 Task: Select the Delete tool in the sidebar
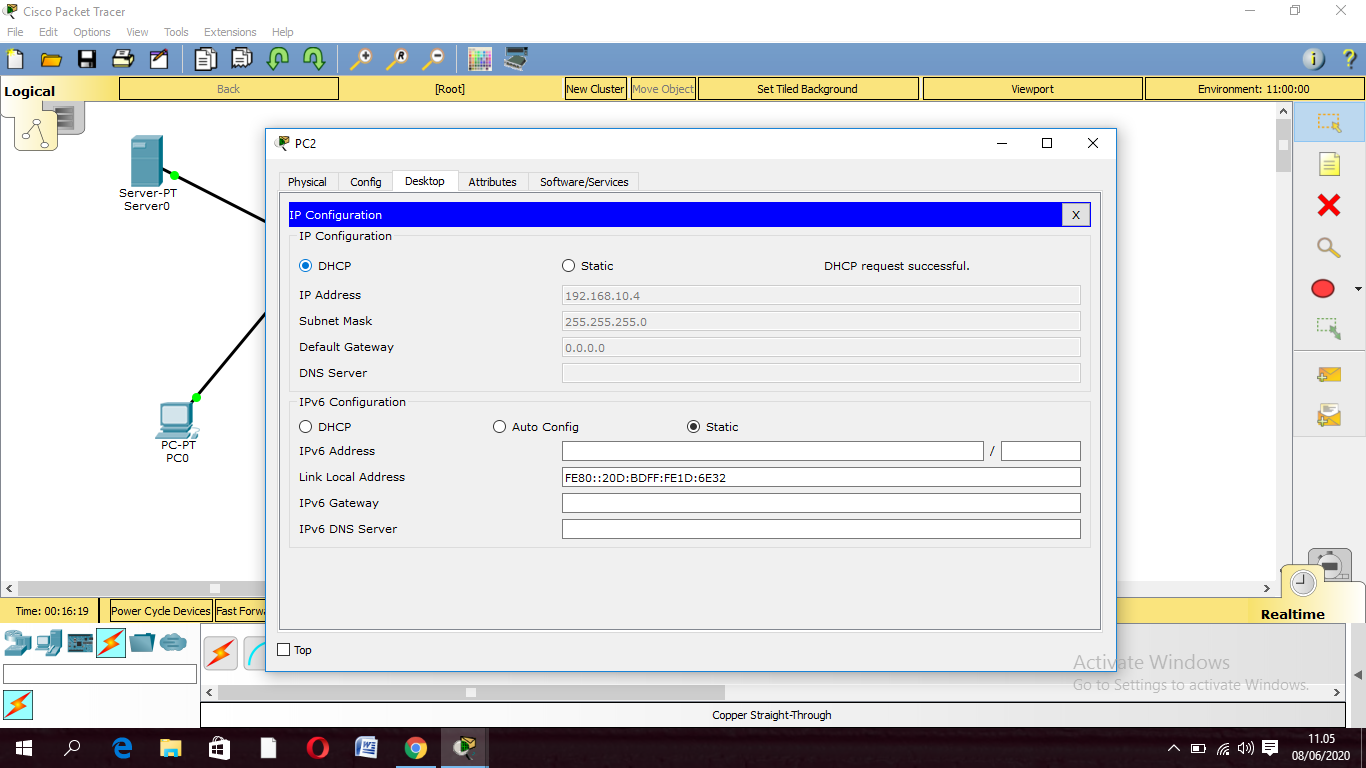tap(1327, 205)
